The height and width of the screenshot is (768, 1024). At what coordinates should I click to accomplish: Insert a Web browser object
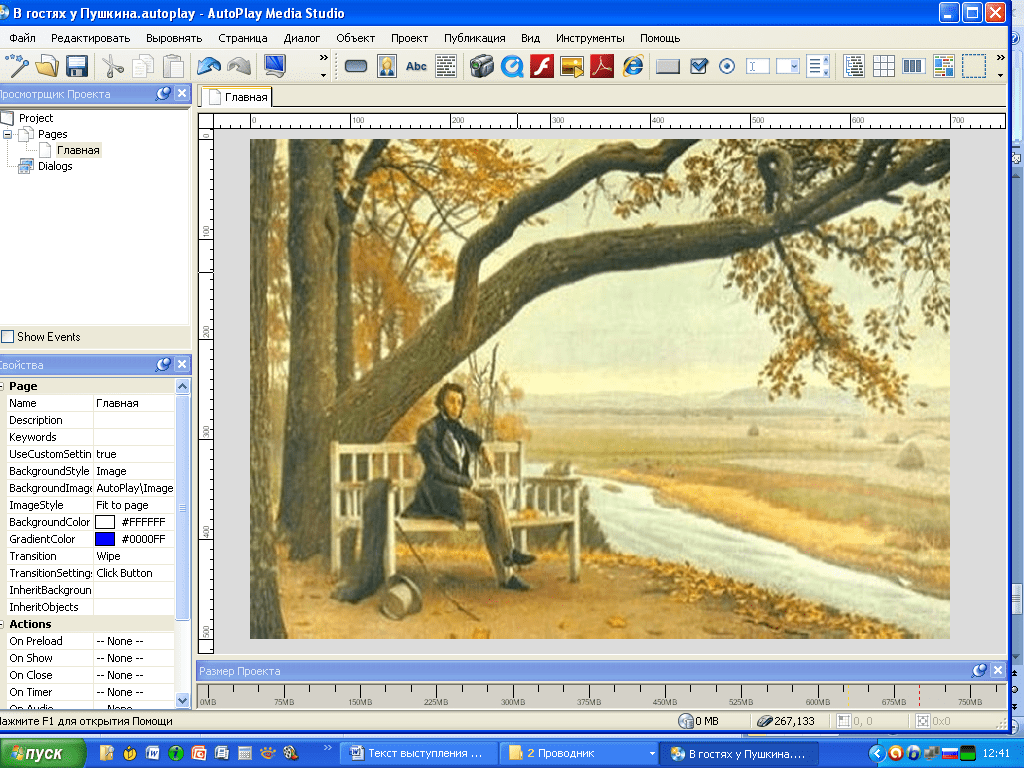click(633, 66)
